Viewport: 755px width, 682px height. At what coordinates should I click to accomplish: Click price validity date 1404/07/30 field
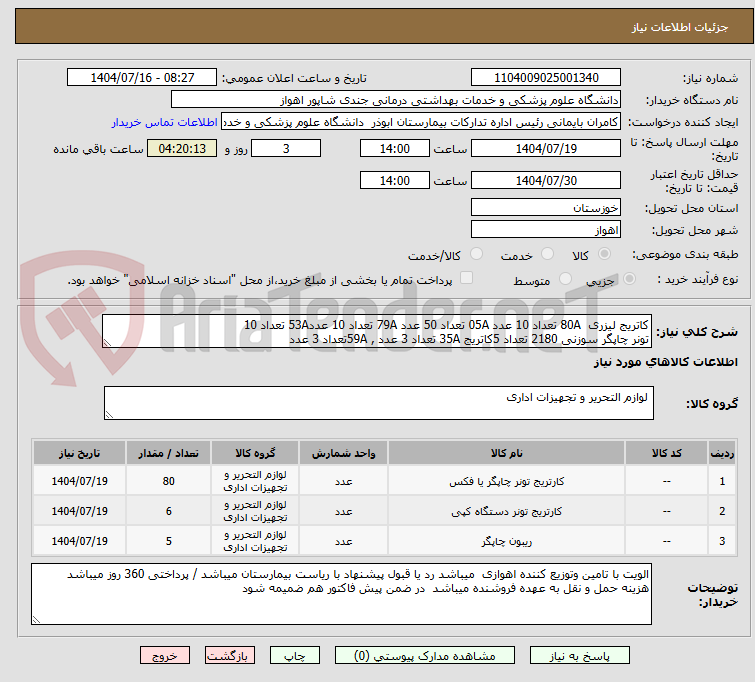tap(546, 181)
